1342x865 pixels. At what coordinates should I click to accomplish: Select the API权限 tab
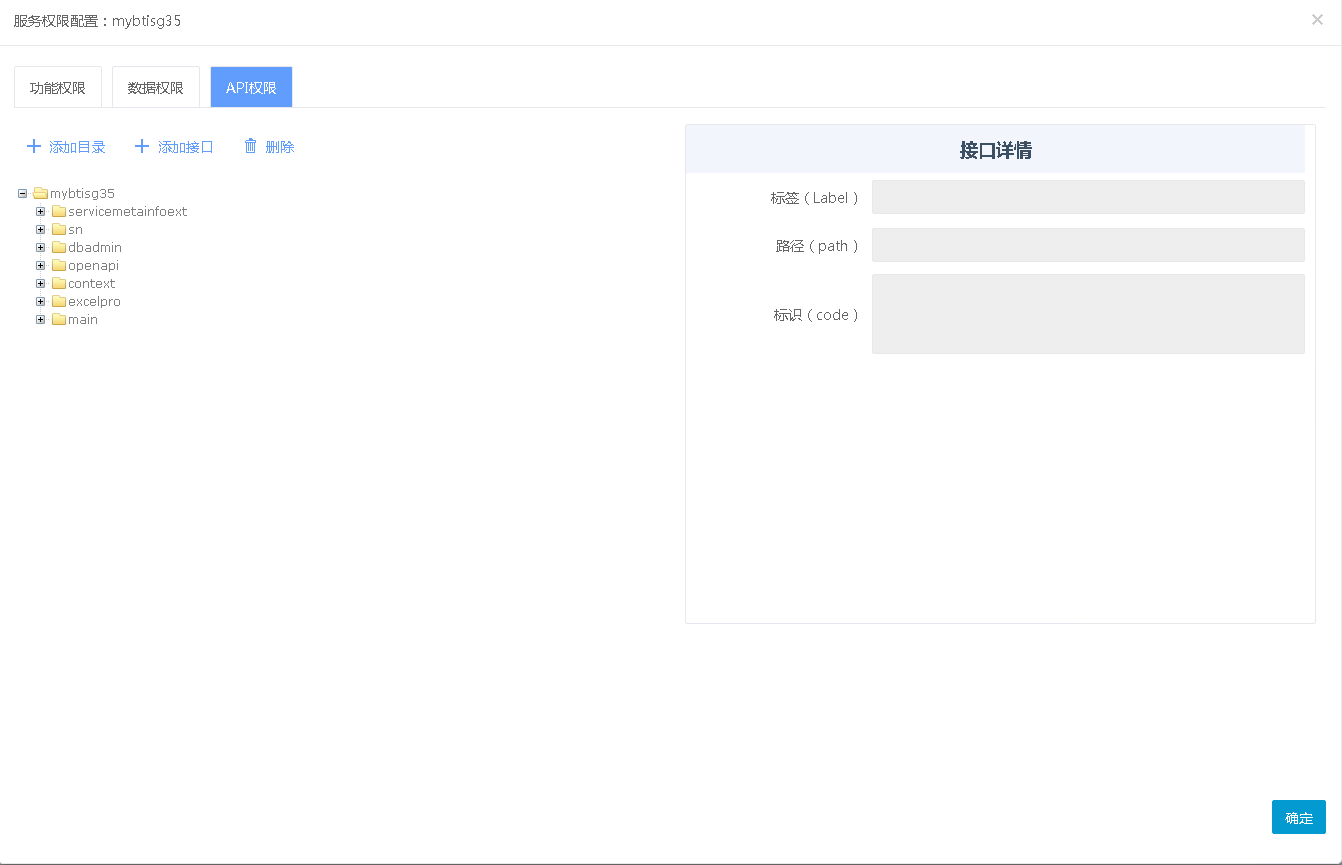click(251, 88)
